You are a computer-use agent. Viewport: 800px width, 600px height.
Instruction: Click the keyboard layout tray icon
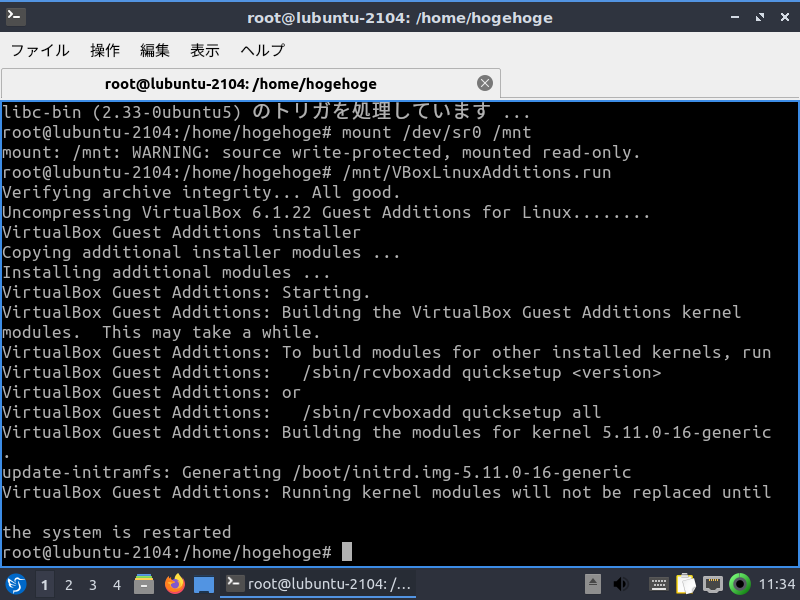click(659, 584)
